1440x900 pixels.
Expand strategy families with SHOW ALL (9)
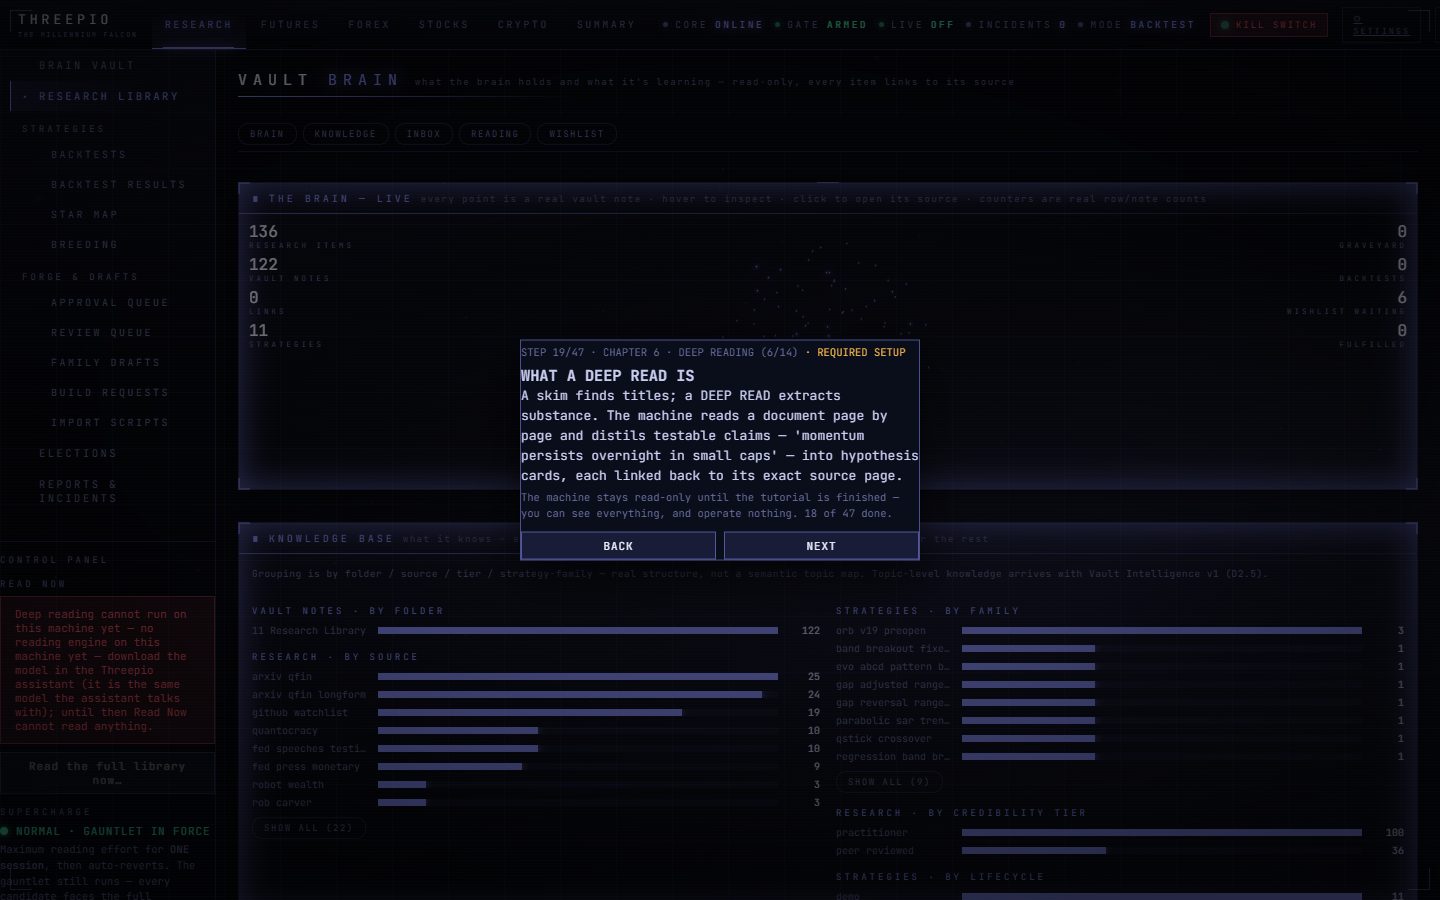click(x=889, y=782)
